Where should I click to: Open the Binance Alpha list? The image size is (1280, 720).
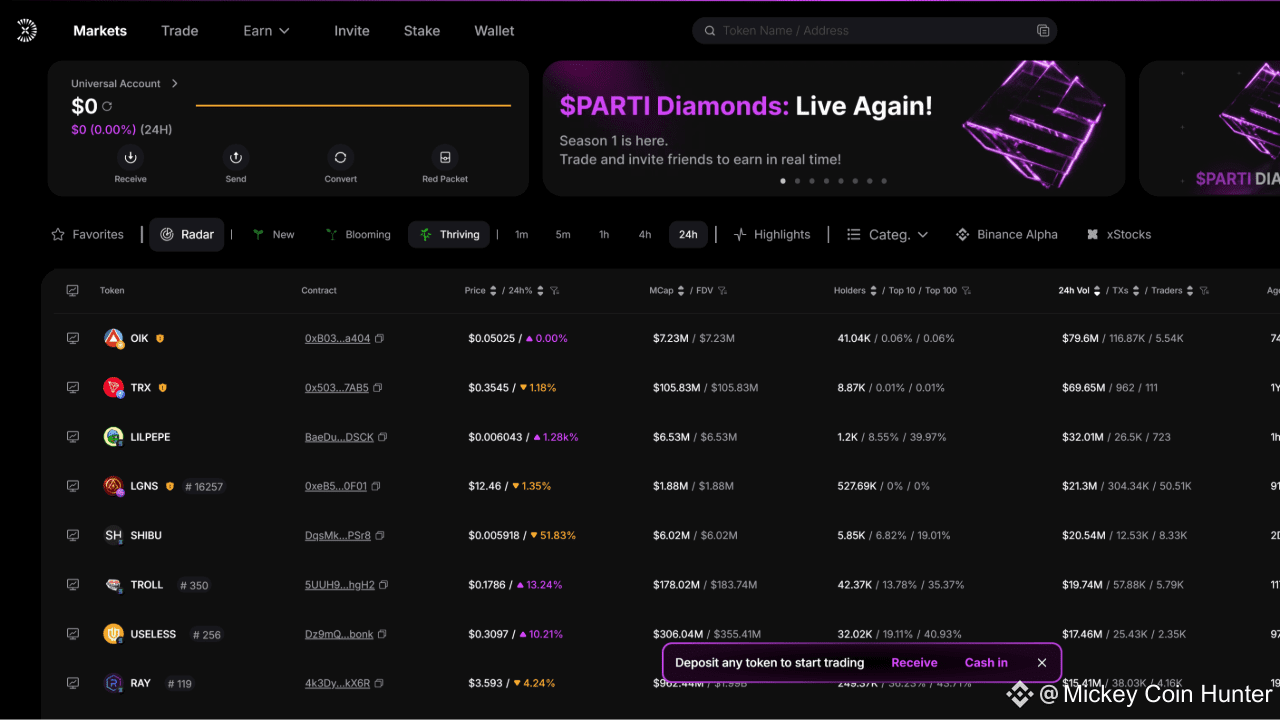[x=1007, y=235]
